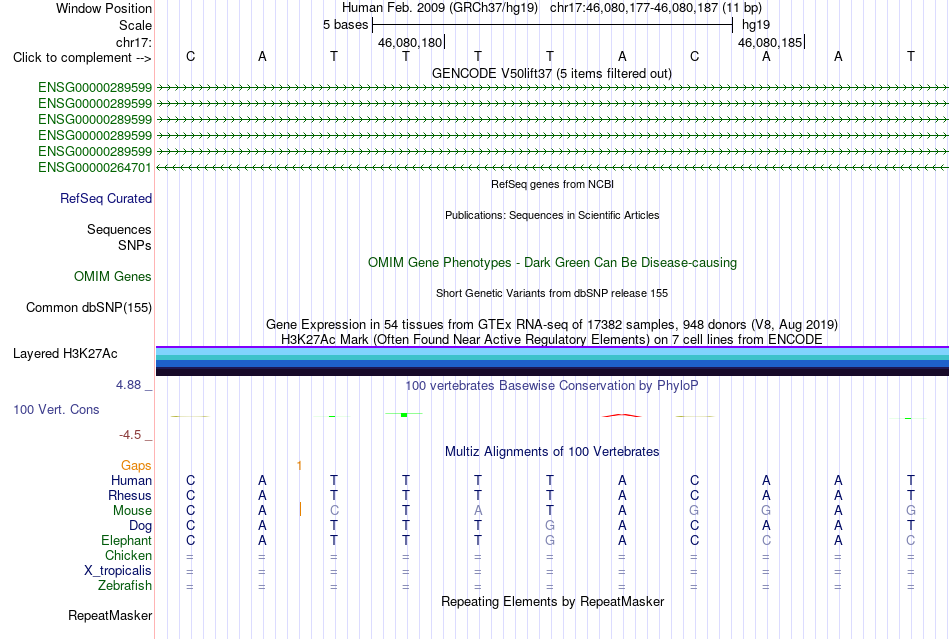
Task: Click the red negative PhyloP conservation bar
Action: [622, 416]
